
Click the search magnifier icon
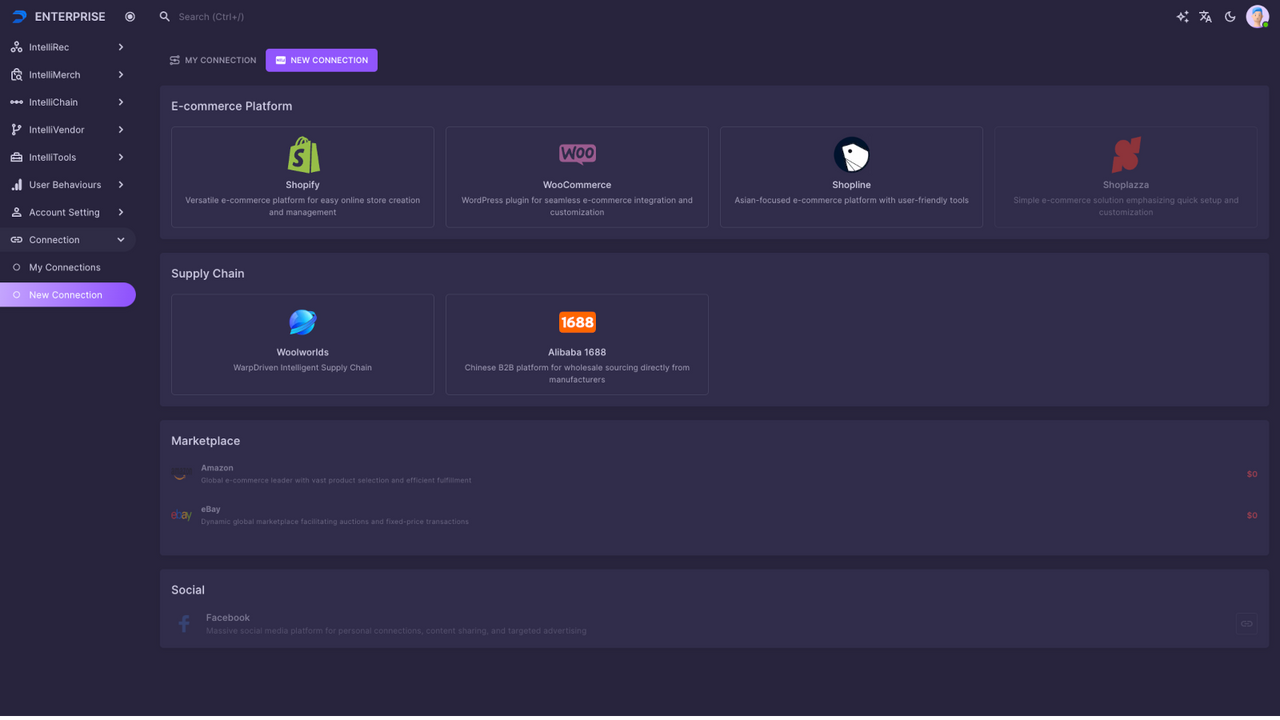[x=165, y=17]
